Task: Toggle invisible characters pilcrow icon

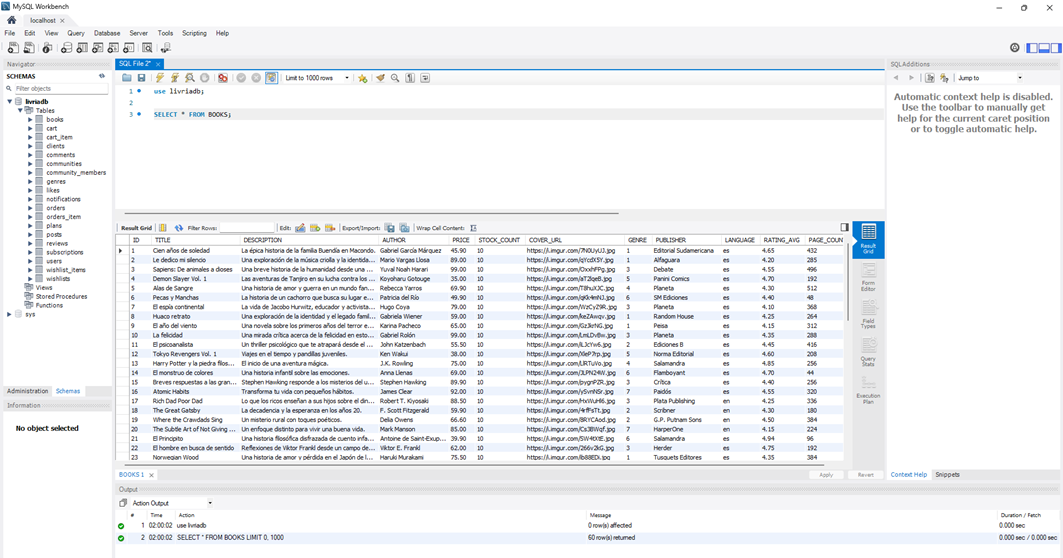Action: 410,78
